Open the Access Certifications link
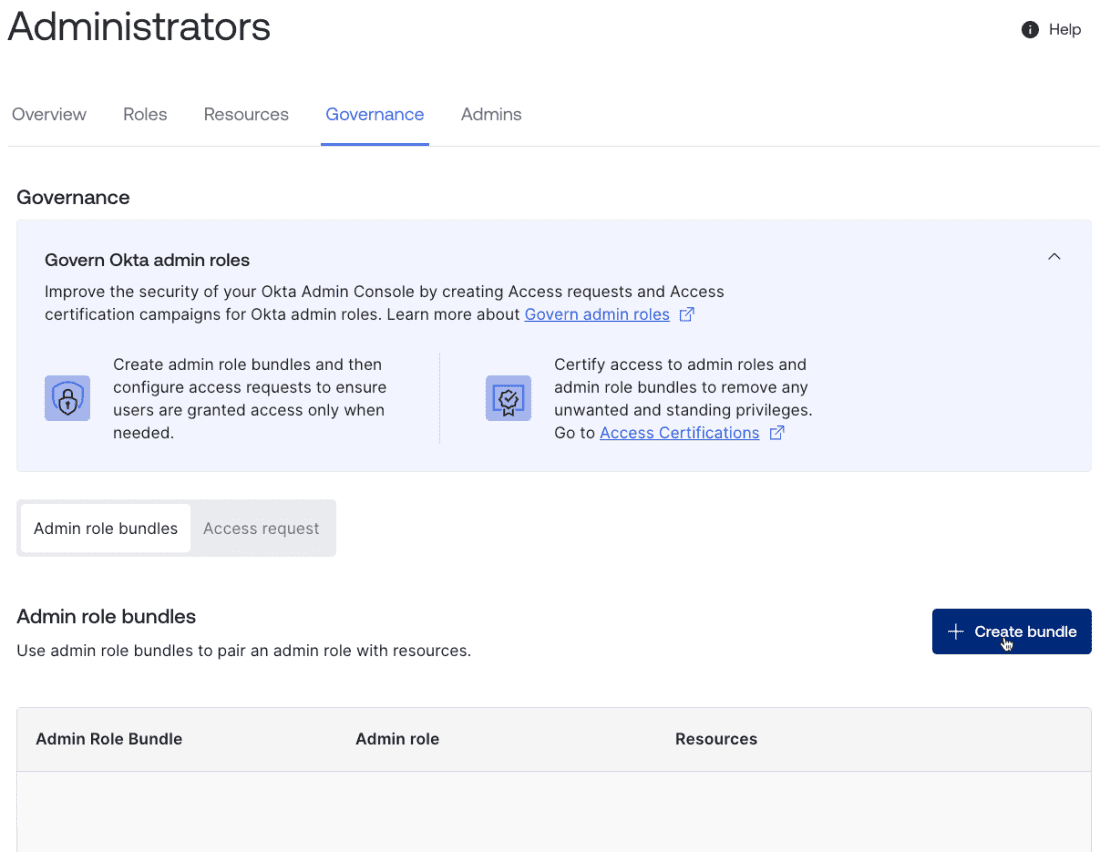The height and width of the screenshot is (852, 1100). (x=679, y=433)
